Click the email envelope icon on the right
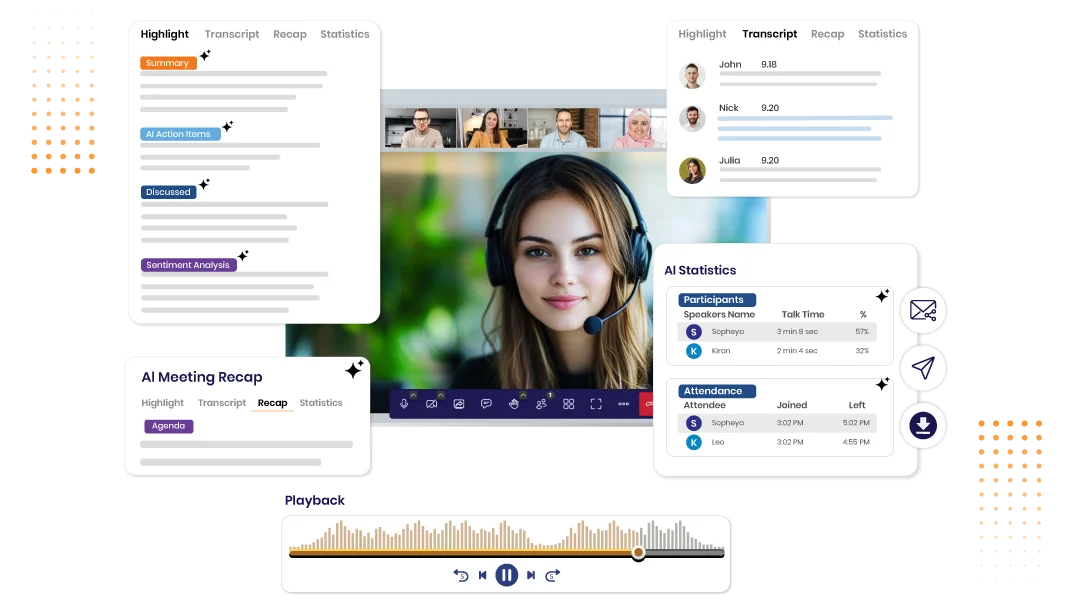Image resolution: width=1070 pixels, height=613 pixels. (923, 310)
